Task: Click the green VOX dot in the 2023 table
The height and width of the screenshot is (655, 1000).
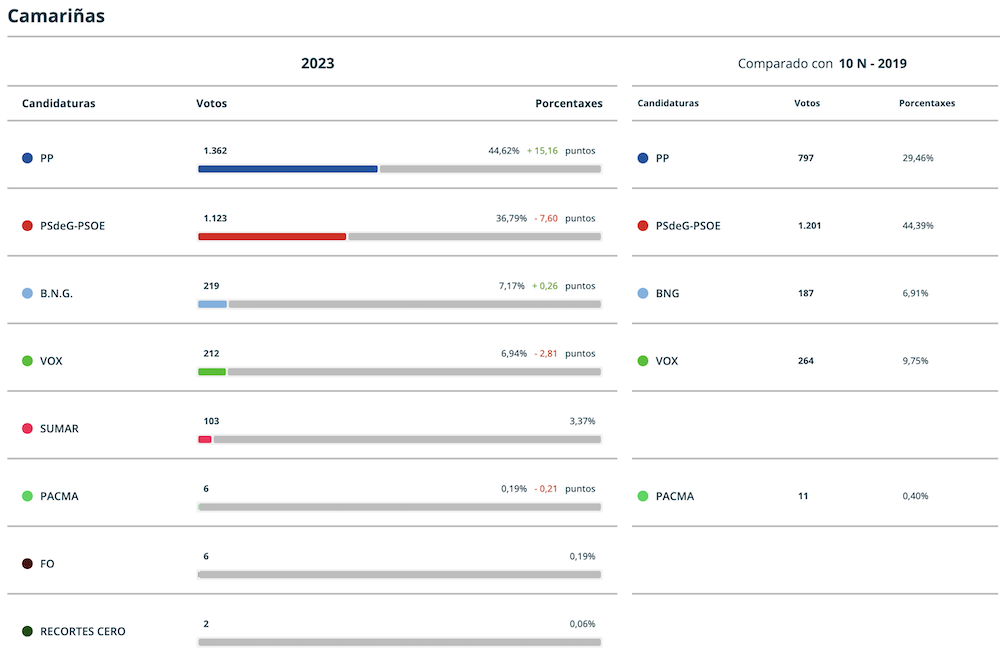Action: click(x=27, y=361)
